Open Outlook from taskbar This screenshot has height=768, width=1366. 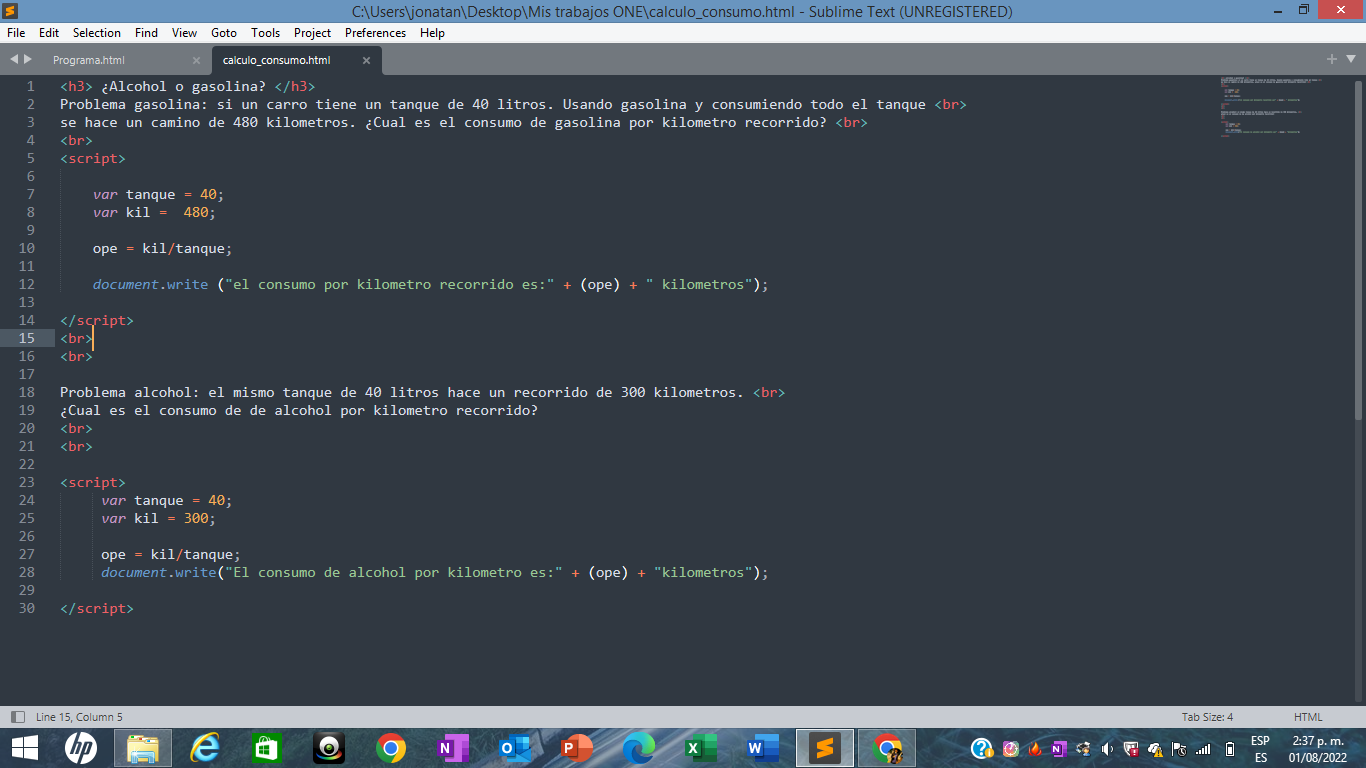click(x=515, y=748)
